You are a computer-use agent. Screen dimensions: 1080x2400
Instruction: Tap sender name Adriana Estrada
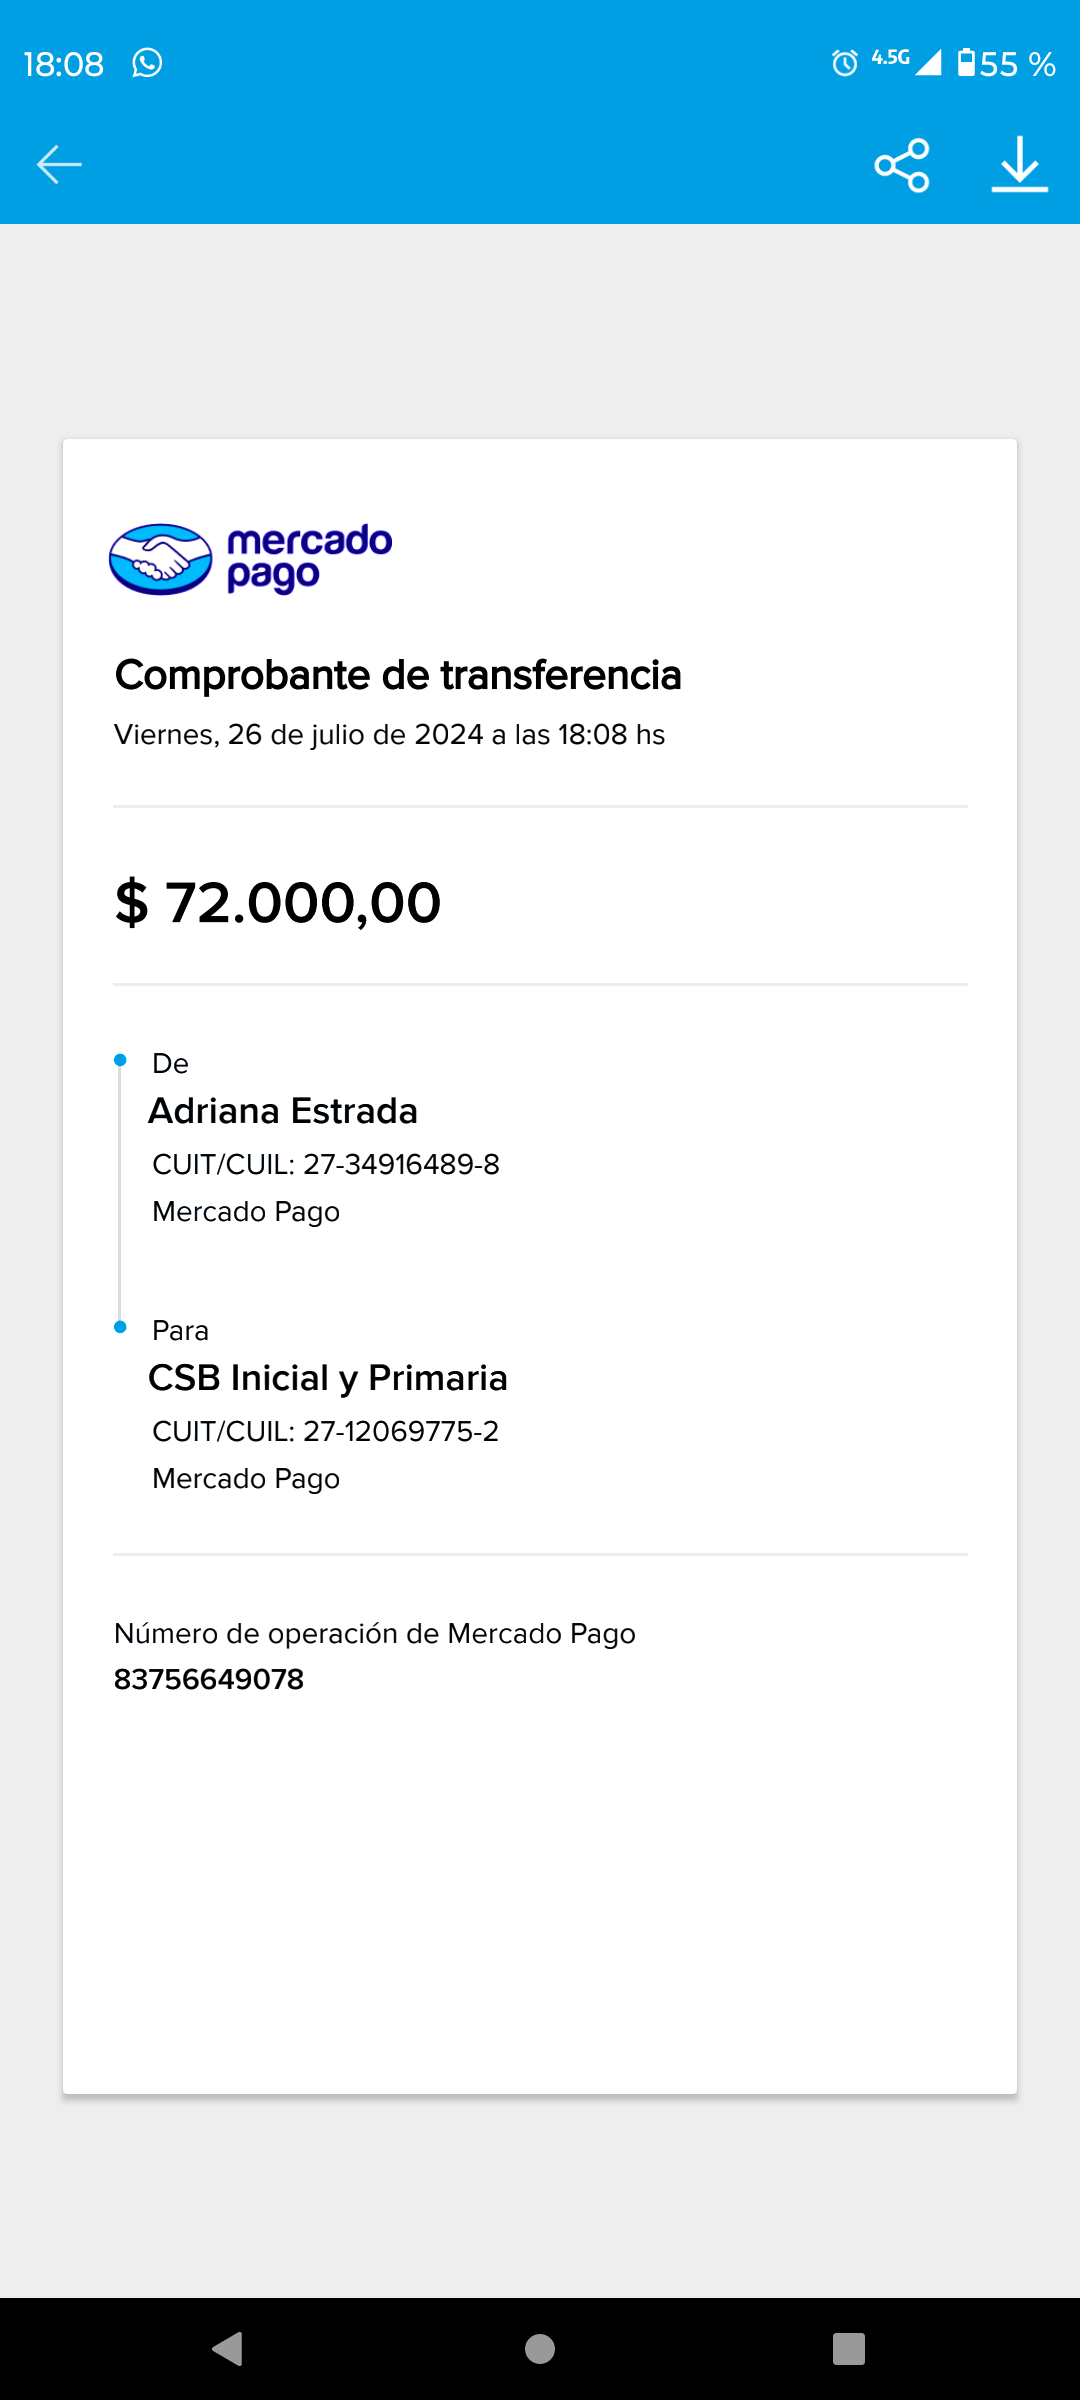283,1111
